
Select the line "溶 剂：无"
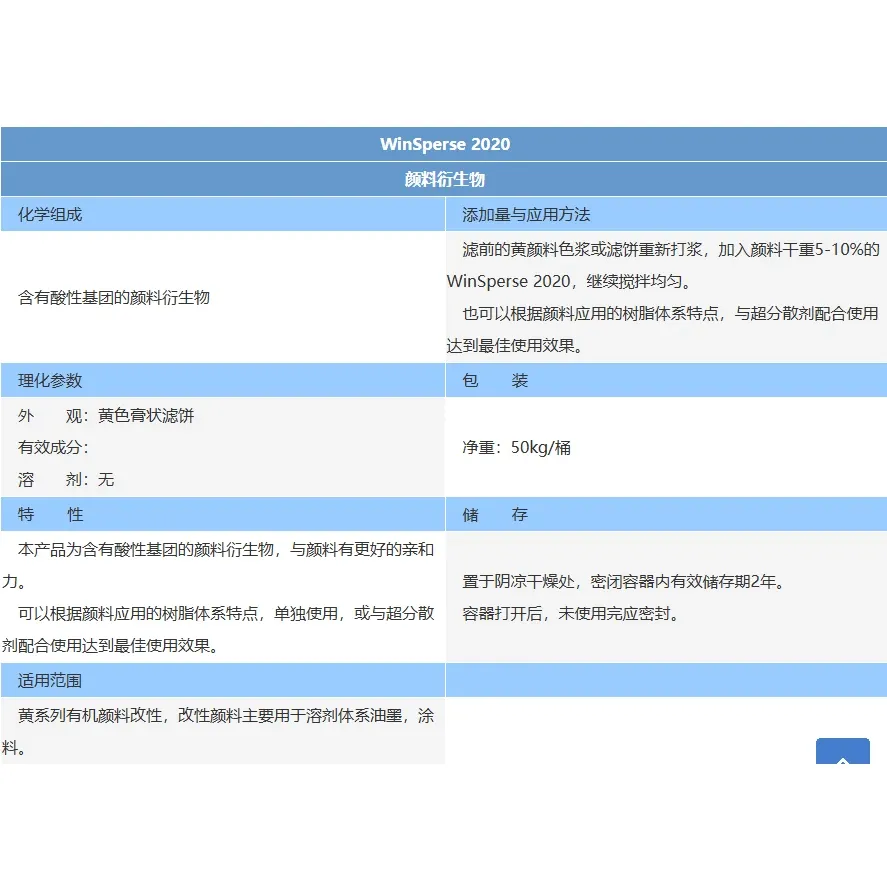pos(66,480)
